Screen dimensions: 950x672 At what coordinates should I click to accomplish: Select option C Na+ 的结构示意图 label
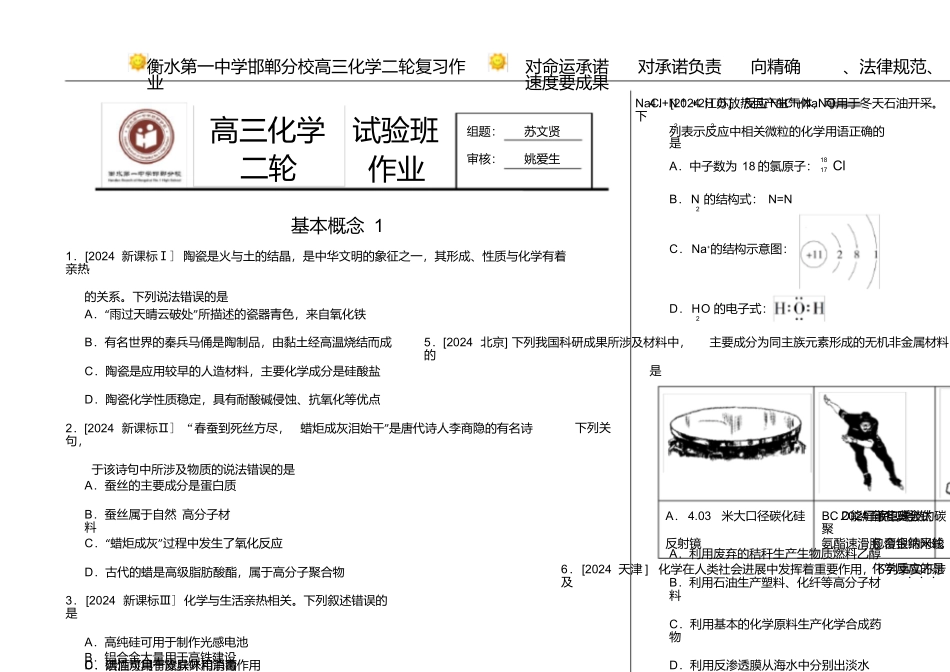[728, 249]
